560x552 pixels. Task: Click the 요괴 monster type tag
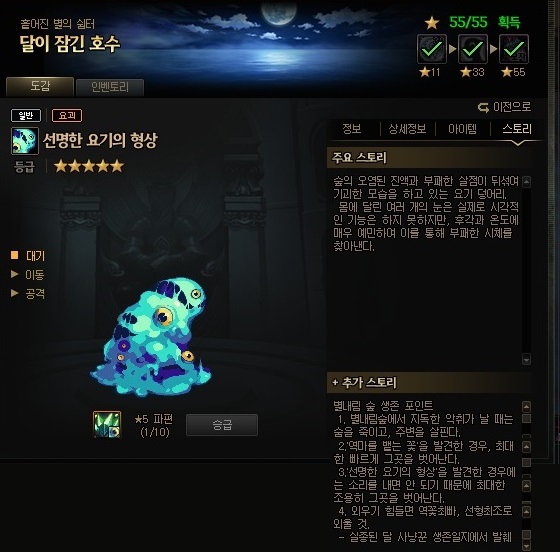coord(67,115)
